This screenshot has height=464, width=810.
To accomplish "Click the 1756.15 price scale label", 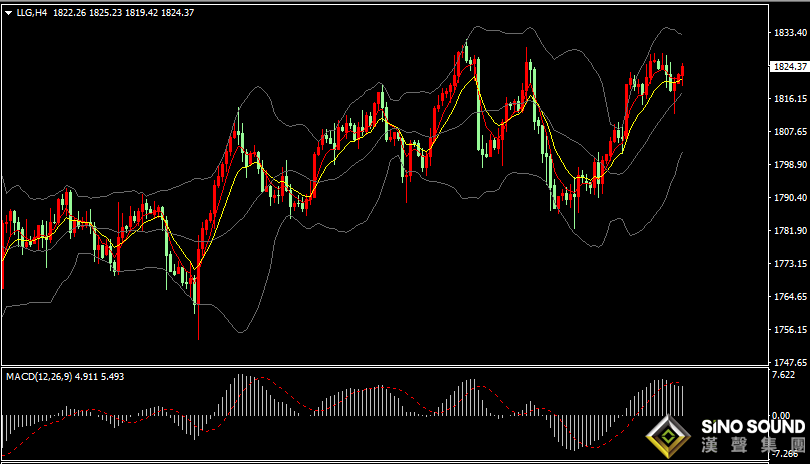I will point(790,330).
